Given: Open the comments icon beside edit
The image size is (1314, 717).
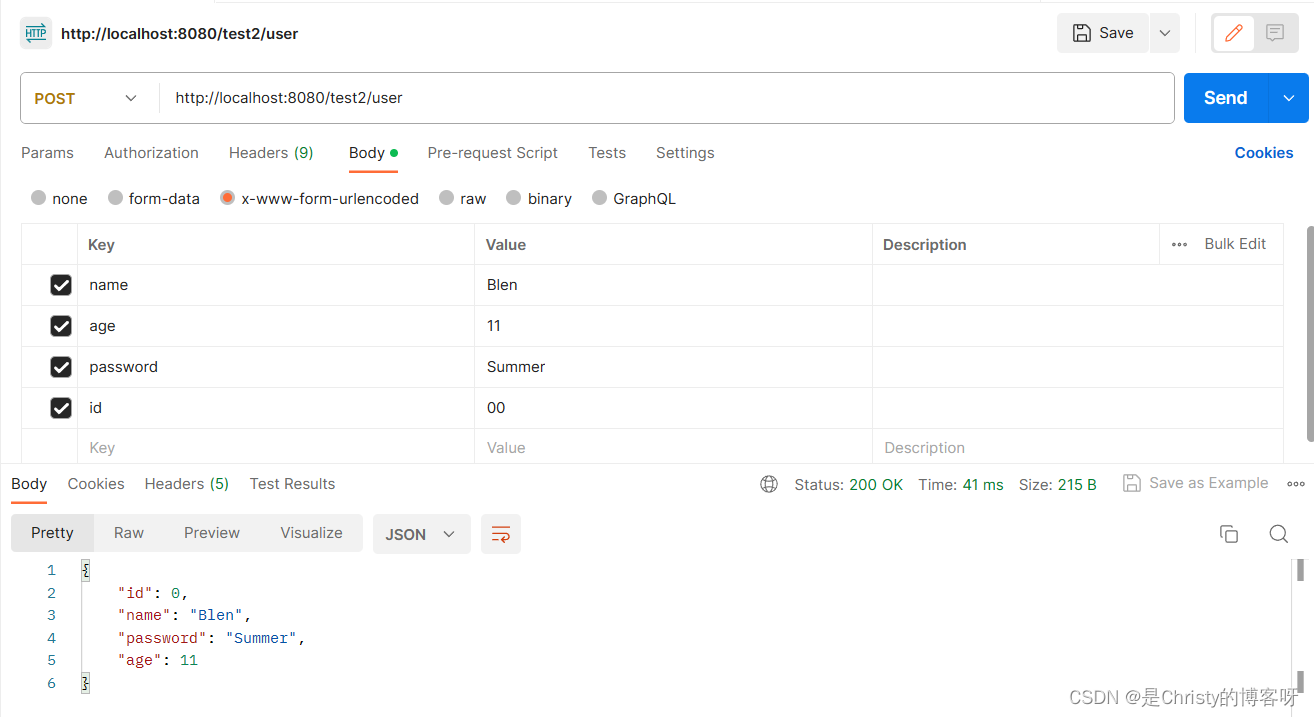Looking at the screenshot, I should (1275, 33).
